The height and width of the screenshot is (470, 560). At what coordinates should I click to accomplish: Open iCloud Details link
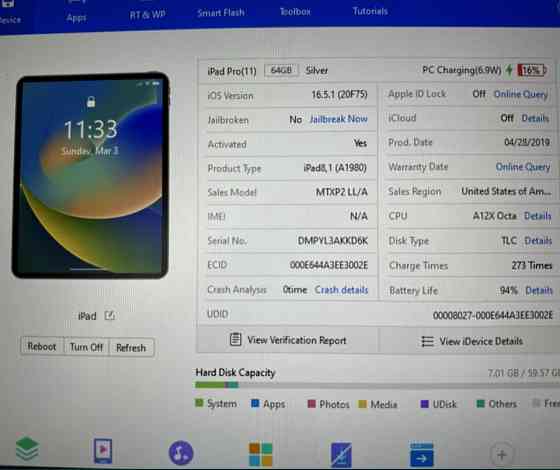coord(535,118)
